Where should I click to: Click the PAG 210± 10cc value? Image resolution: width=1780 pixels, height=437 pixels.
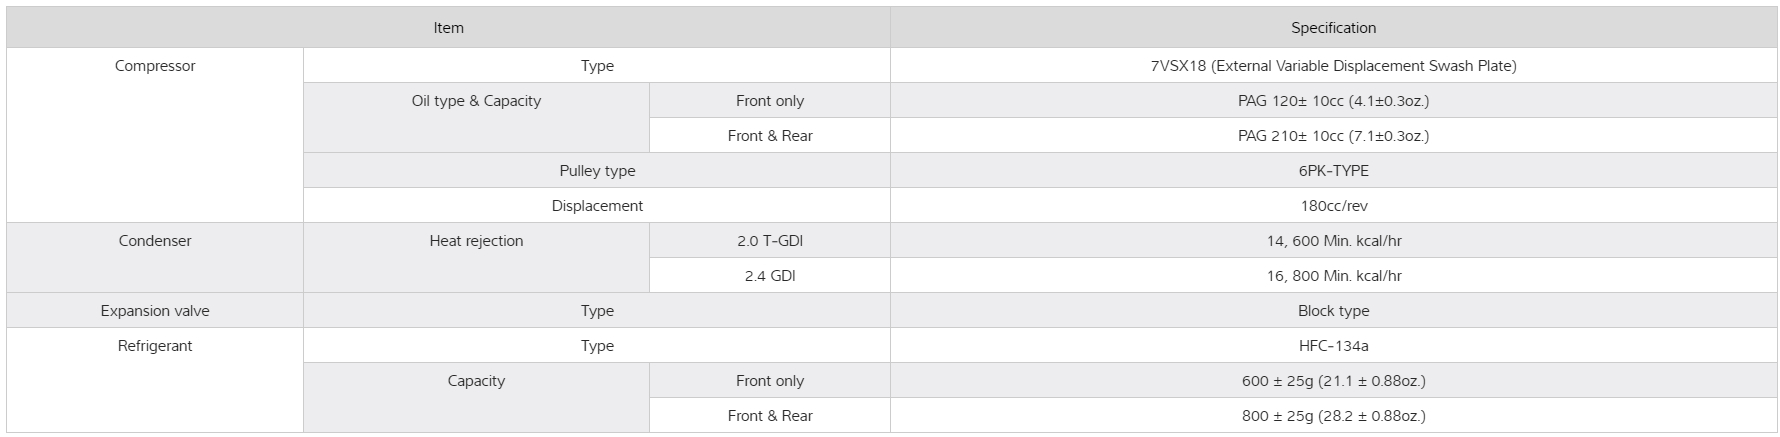pyautogui.click(x=1333, y=136)
